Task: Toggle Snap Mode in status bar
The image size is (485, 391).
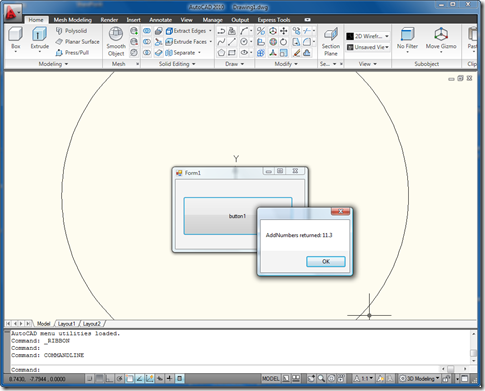Action: pos(90,378)
